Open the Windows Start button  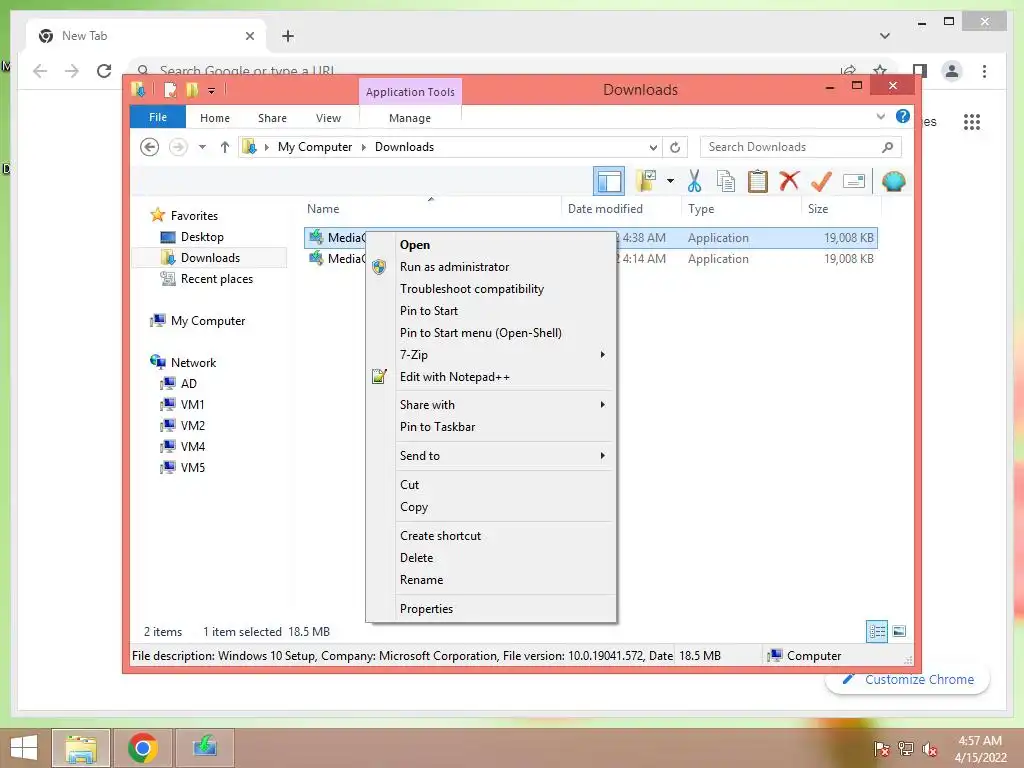pyautogui.click(x=24, y=748)
